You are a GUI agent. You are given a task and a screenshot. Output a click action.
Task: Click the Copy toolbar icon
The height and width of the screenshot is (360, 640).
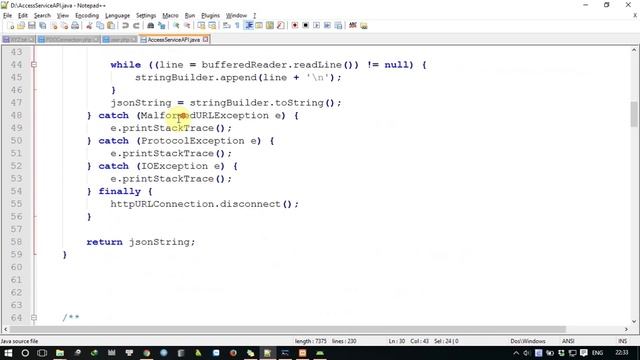coord(100,26)
